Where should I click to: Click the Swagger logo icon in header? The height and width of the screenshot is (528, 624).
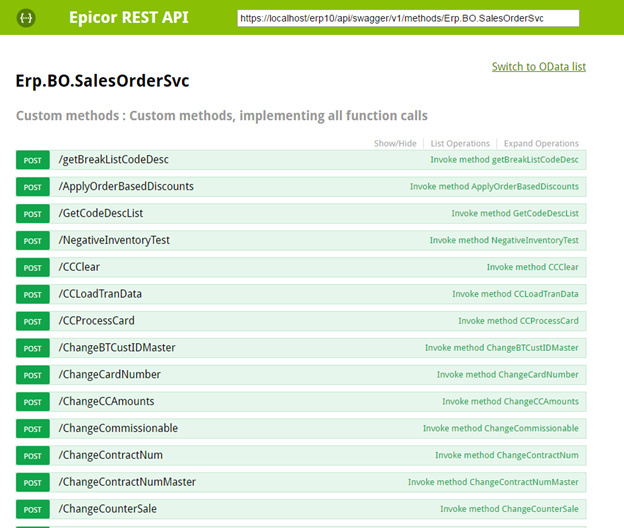(x=26, y=18)
